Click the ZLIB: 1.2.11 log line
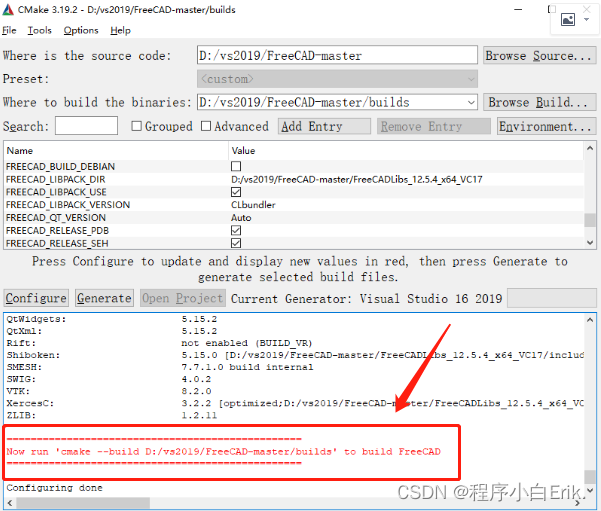 pyautogui.click(x=112, y=415)
